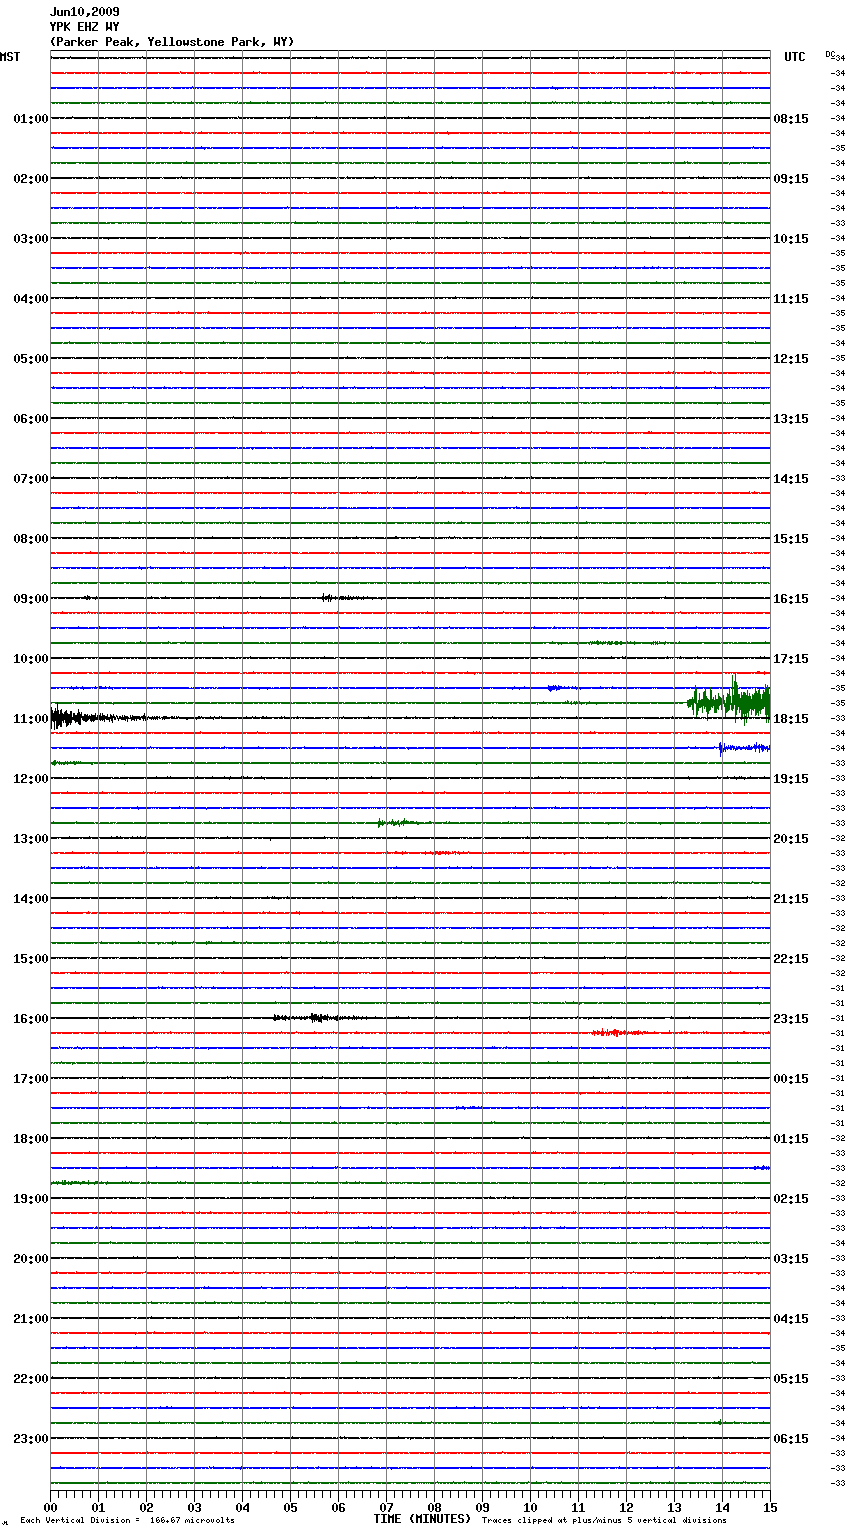Click the Traces clipped footnote
The height and width of the screenshot is (1534, 850).
(x=604, y=1520)
